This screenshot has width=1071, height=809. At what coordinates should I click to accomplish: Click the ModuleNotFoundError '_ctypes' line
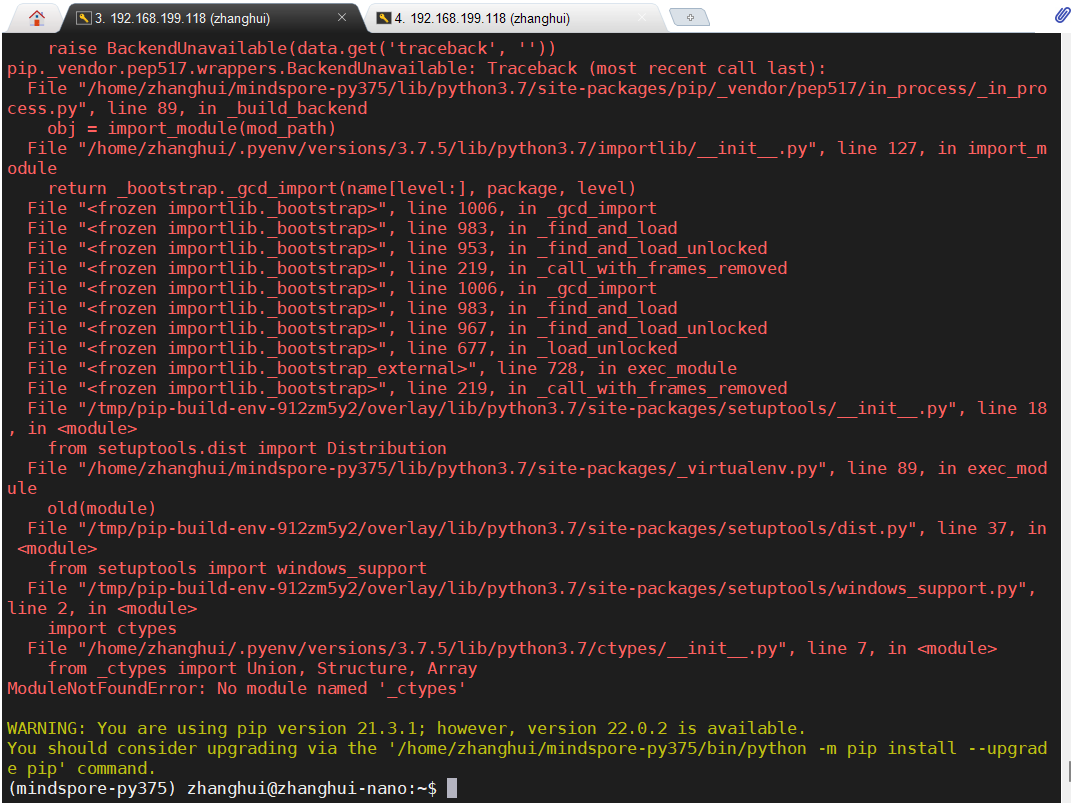[236, 688]
